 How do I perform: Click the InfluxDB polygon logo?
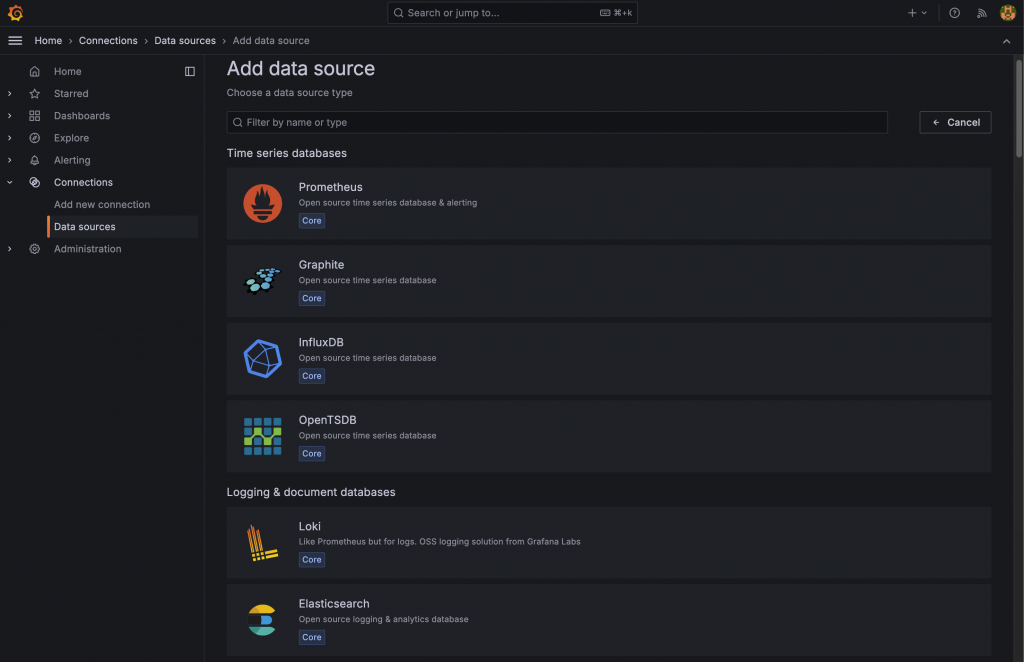[x=263, y=359]
